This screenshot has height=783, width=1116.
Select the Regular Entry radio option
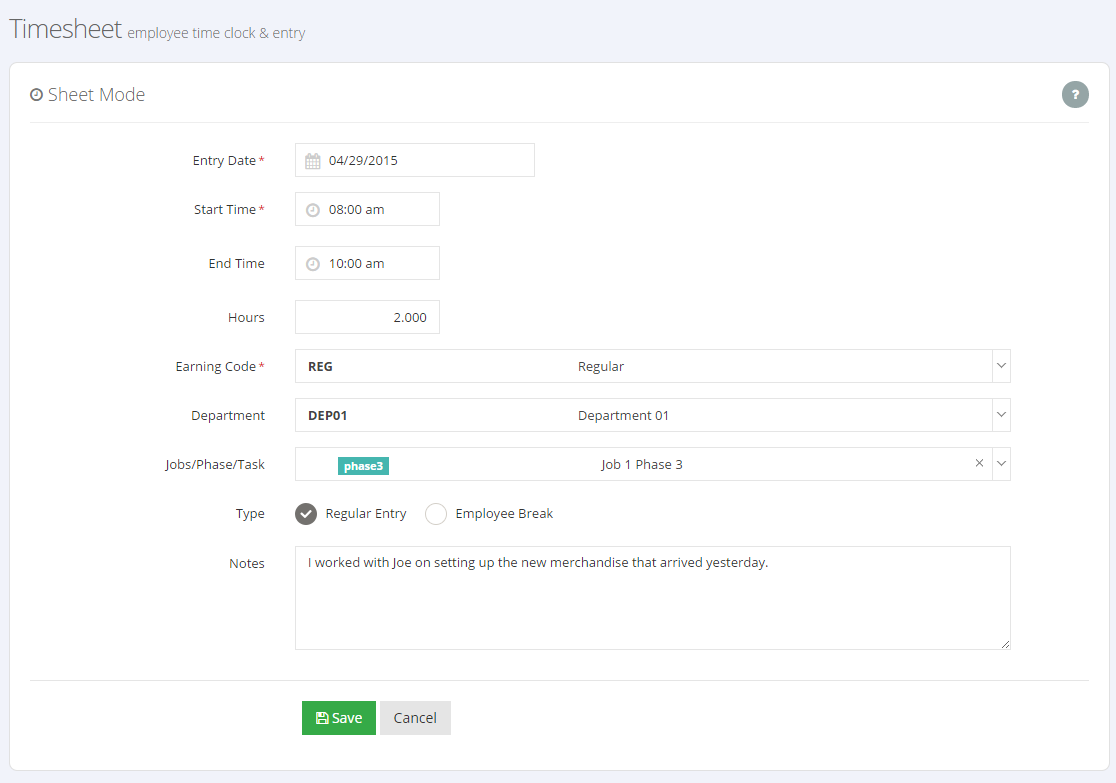pyautogui.click(x=307, y=514)
